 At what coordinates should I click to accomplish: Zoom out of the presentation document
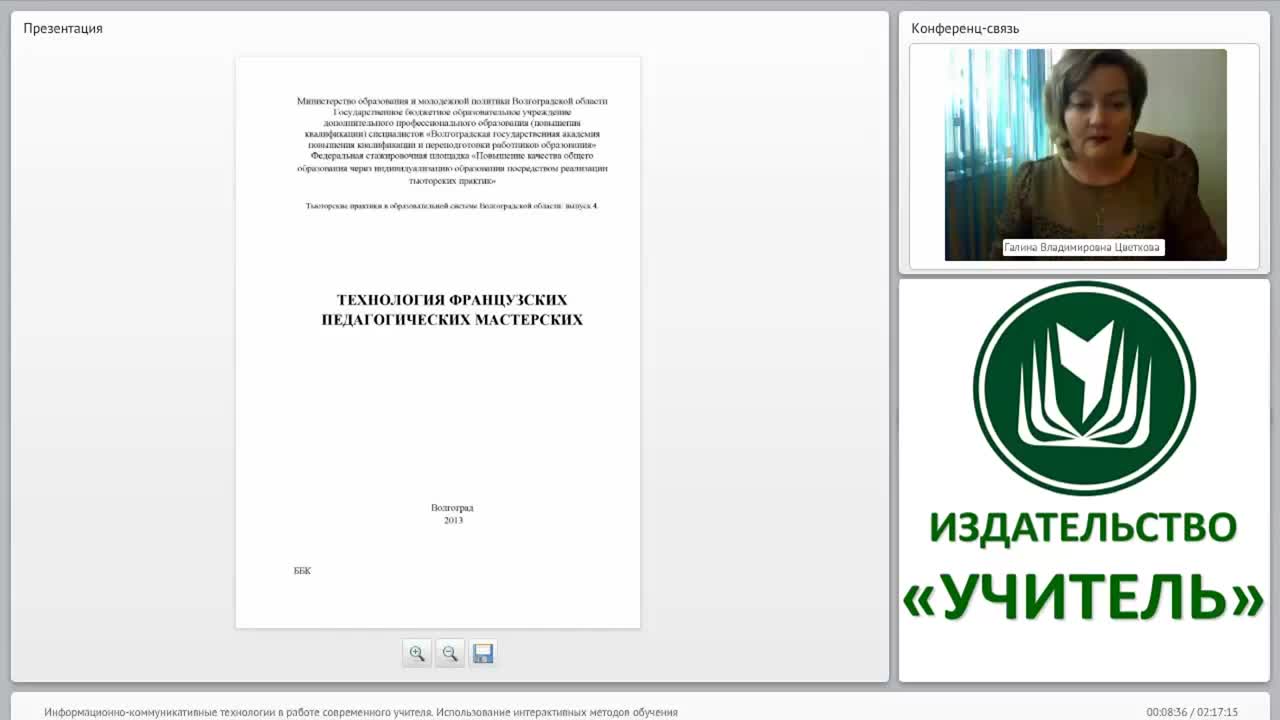pos(450,653)
